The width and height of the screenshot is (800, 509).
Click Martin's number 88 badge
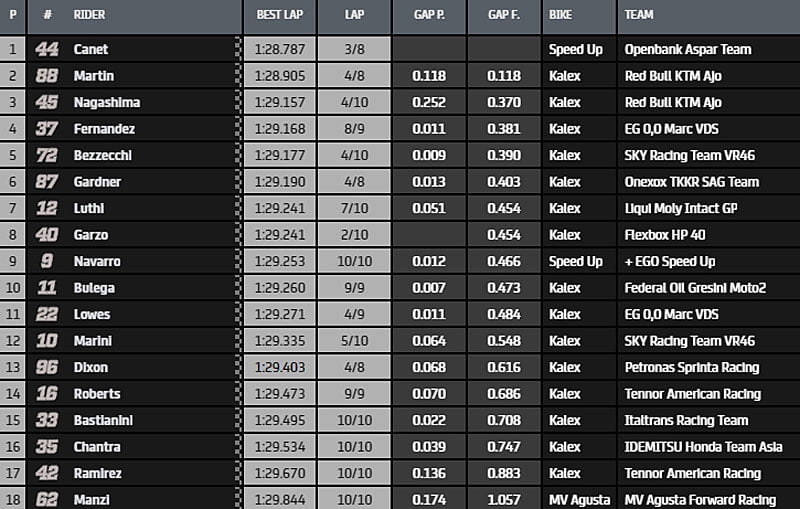click(47, 76)
